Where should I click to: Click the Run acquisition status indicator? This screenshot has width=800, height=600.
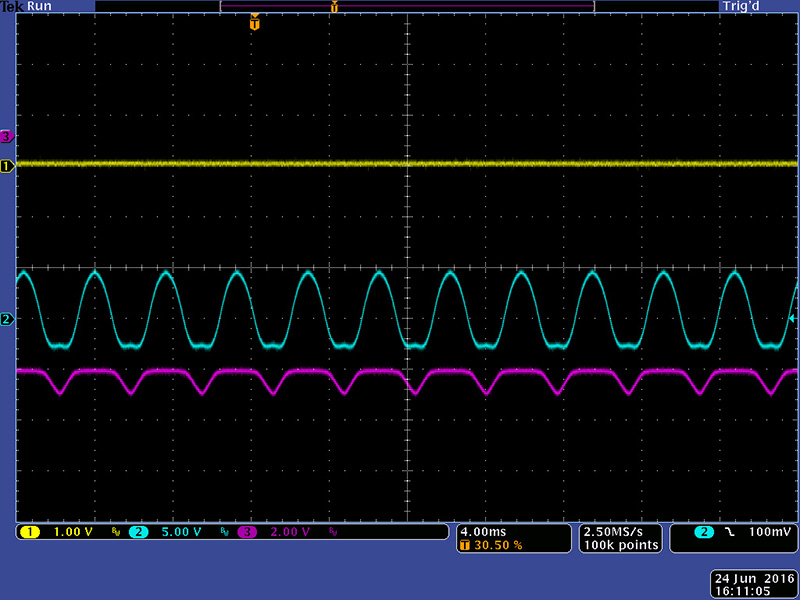pyautogui.click(x=41, y=6)
